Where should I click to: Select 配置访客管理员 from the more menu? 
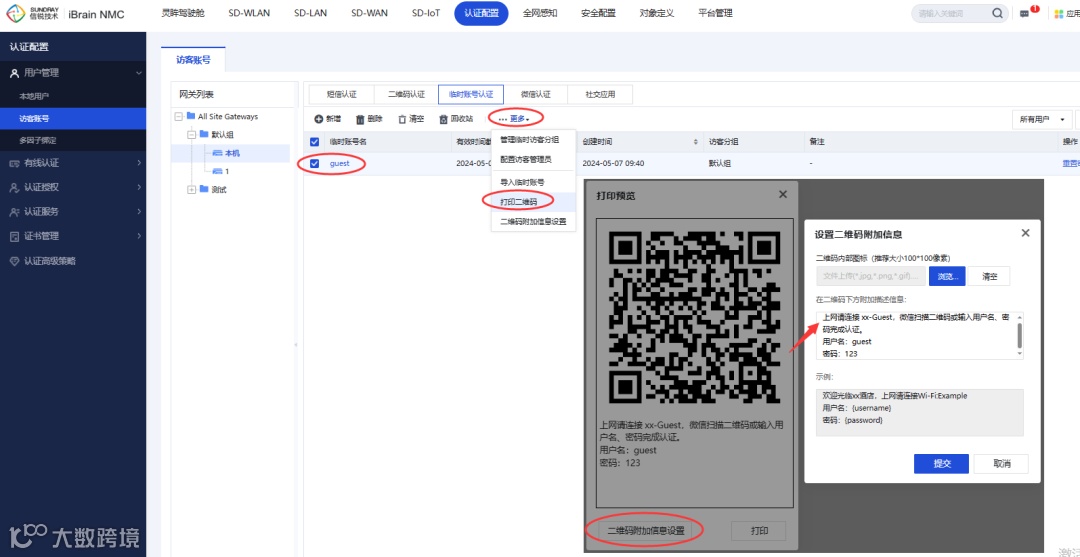pos(533,159)
